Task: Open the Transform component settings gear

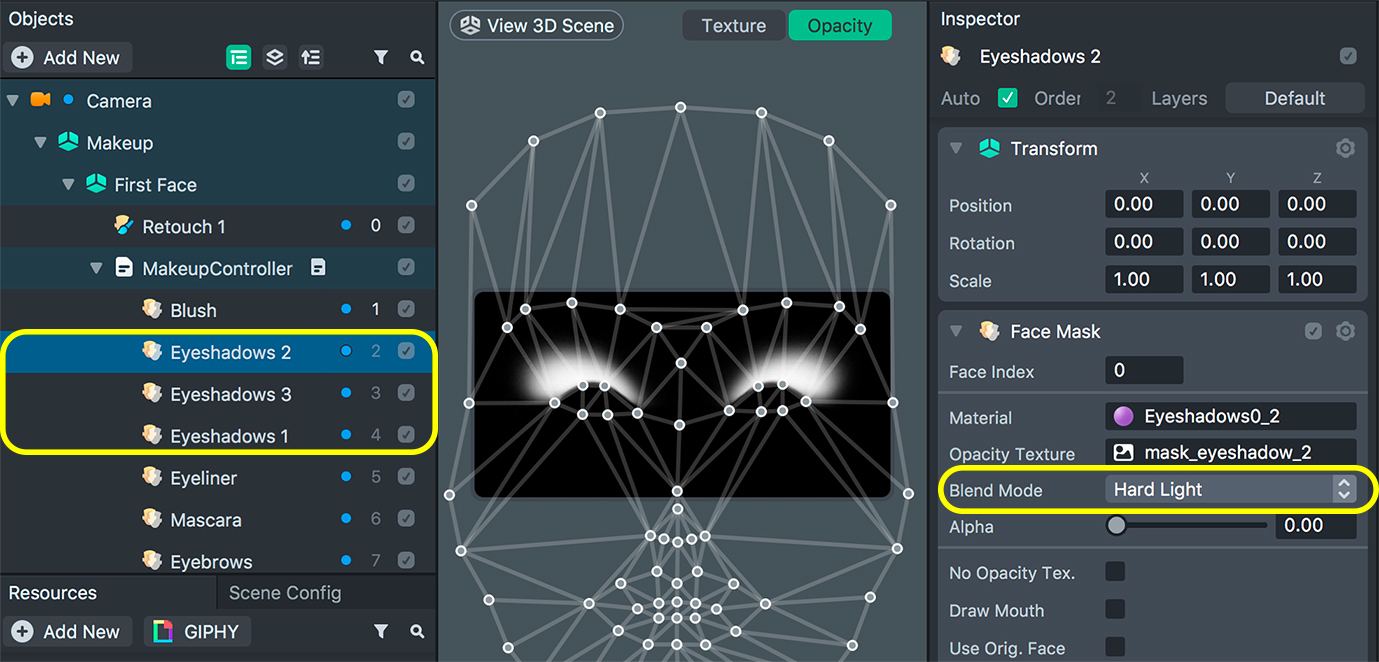Action: pyautogui.click(x=1345, y=149)
